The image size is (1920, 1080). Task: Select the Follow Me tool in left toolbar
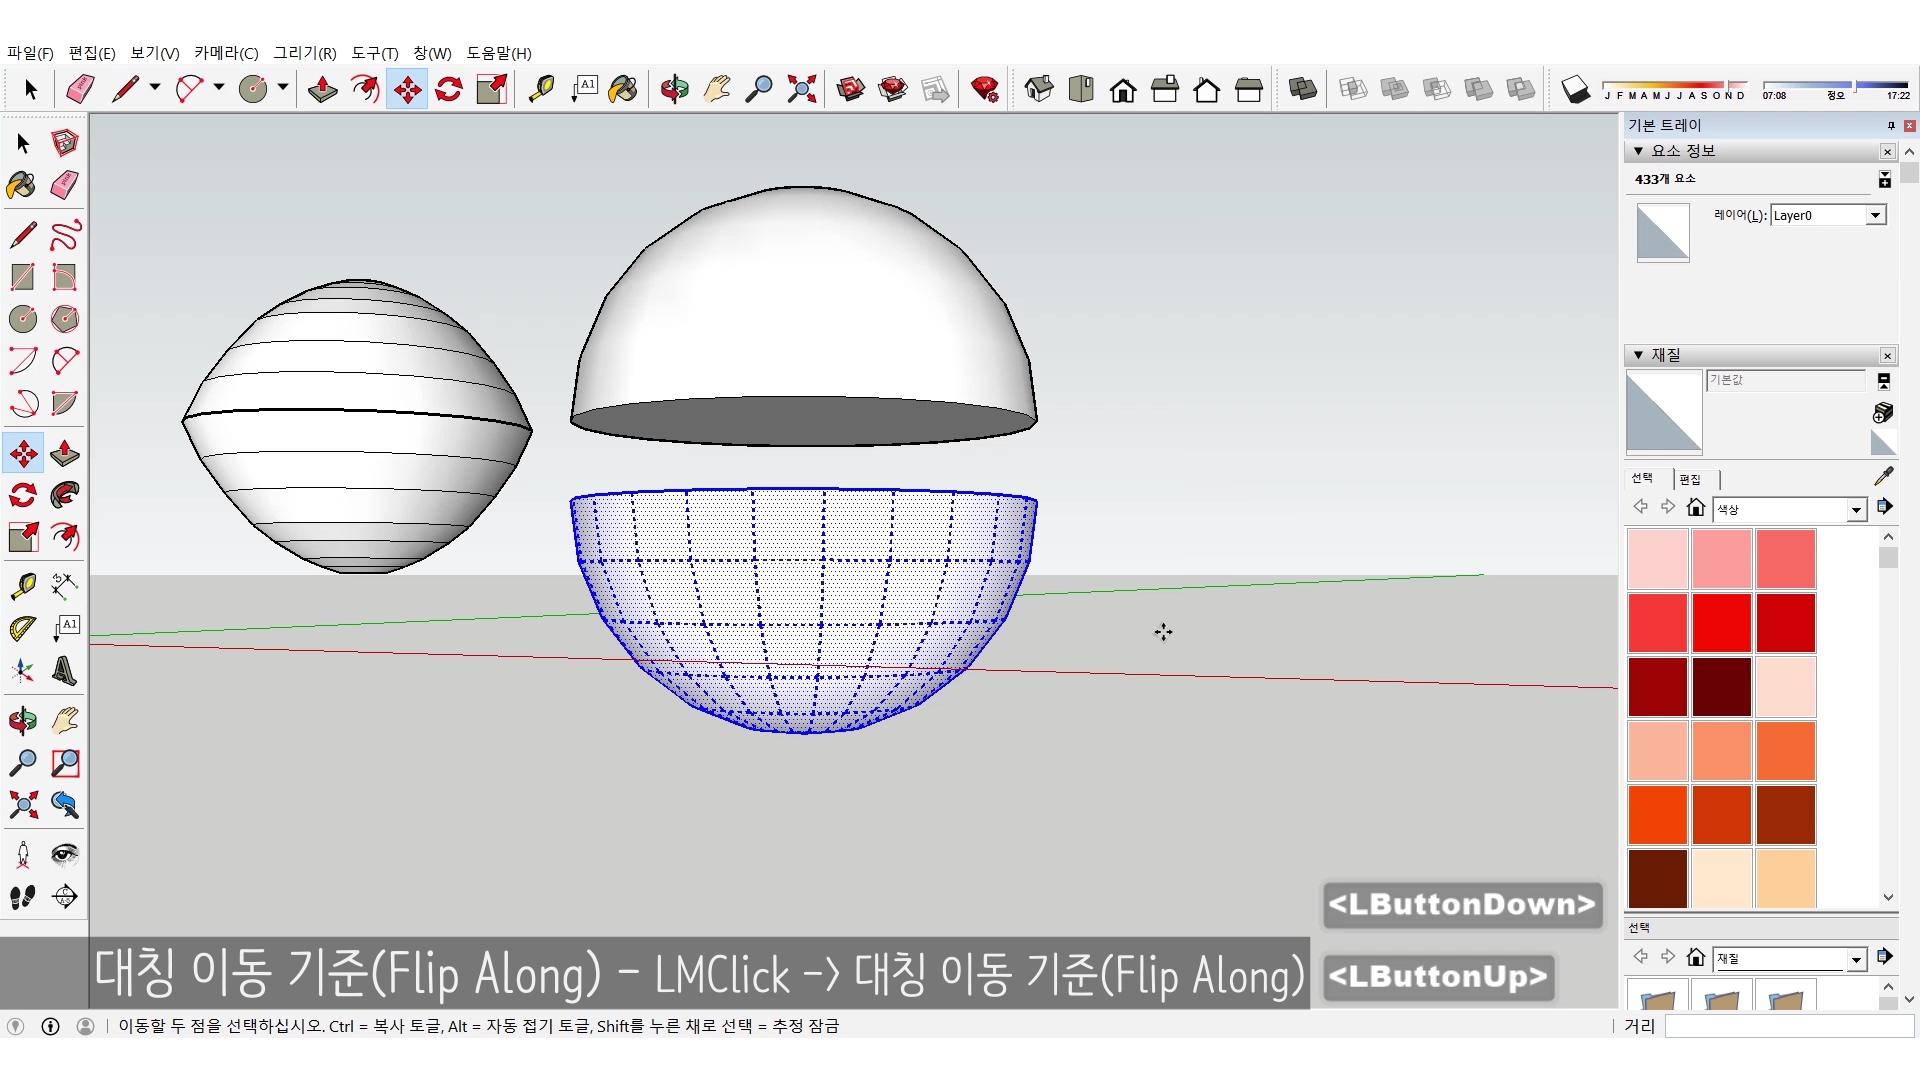(x=65, y=495)
